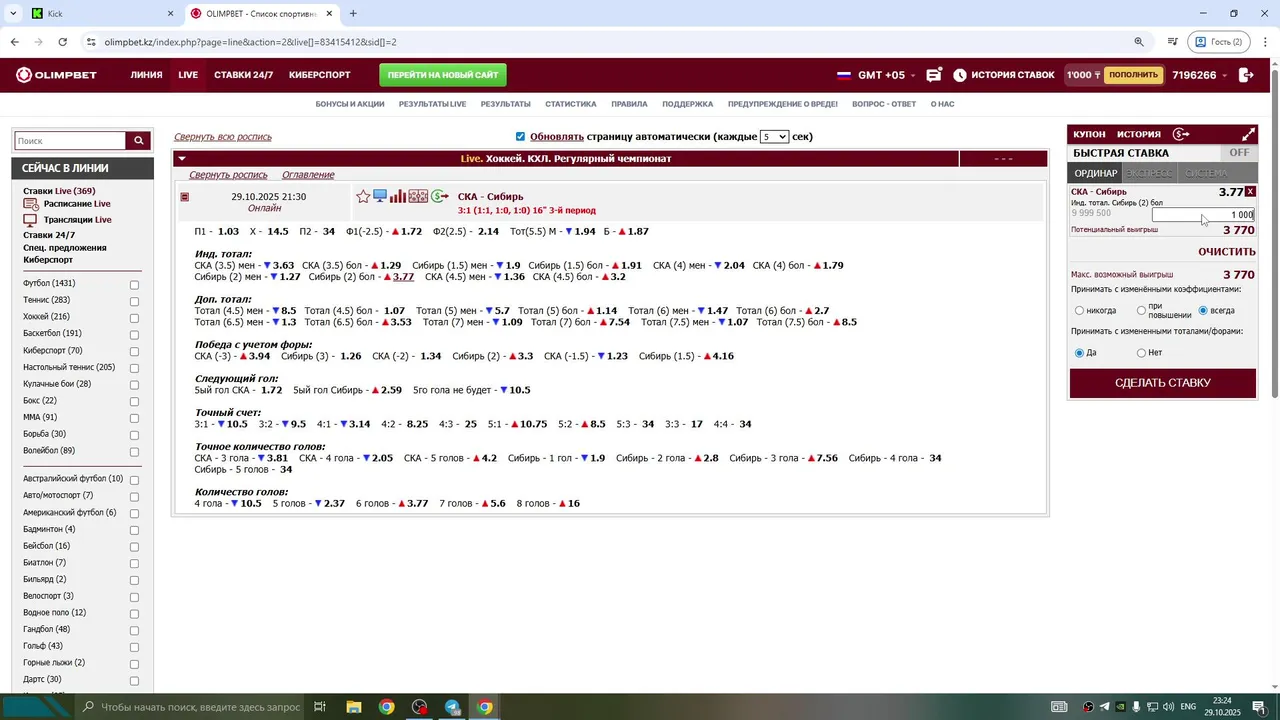Image resolution: width=1280 pixels, height=720 pixels.
Task: Click the green cash-out icon next to the match
Action: (440, 196)
